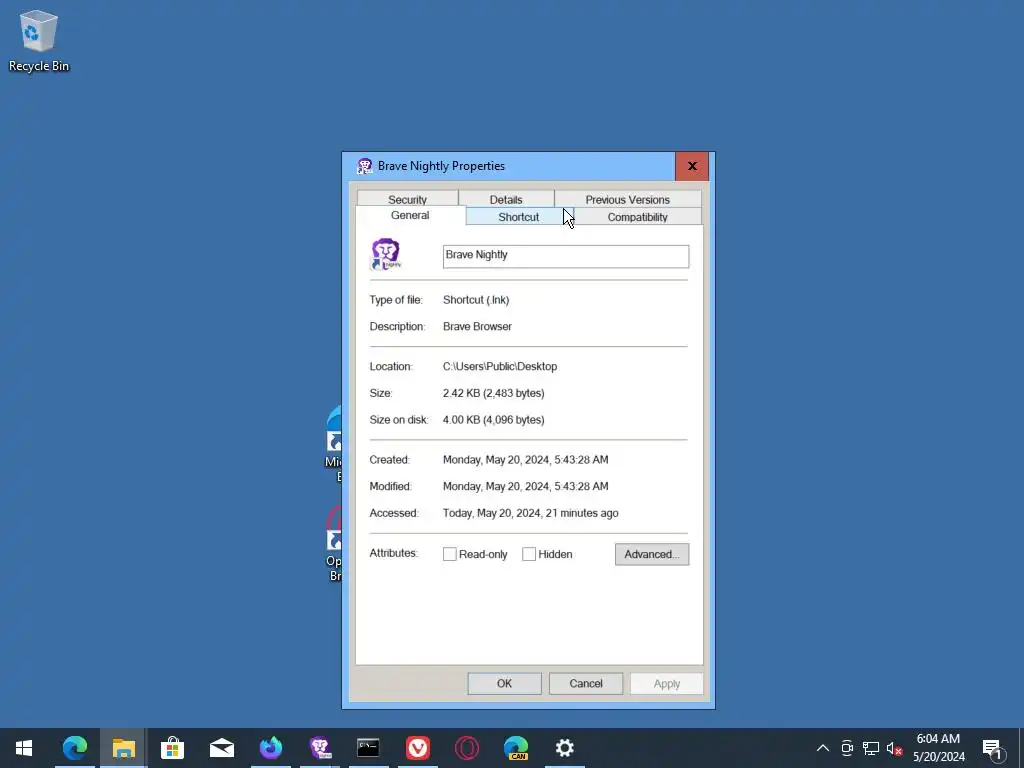Click the Show desktop strip on the taskbar
Image resolution: width=1024 pixels, height=768 pixels.
[x=1021, y=748]
